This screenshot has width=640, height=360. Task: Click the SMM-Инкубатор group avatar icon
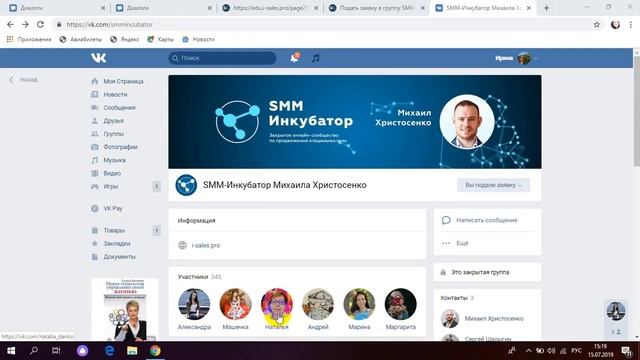pyautogui.click(x=186, y=185)
